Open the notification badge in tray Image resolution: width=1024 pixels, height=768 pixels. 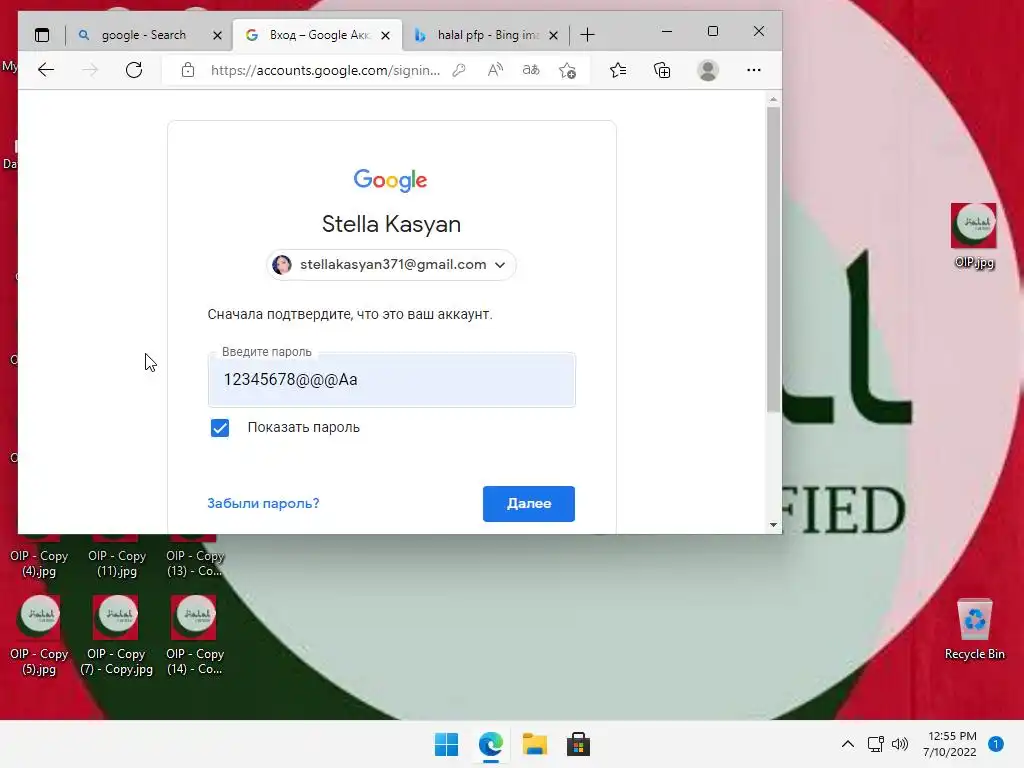(996, 744)
